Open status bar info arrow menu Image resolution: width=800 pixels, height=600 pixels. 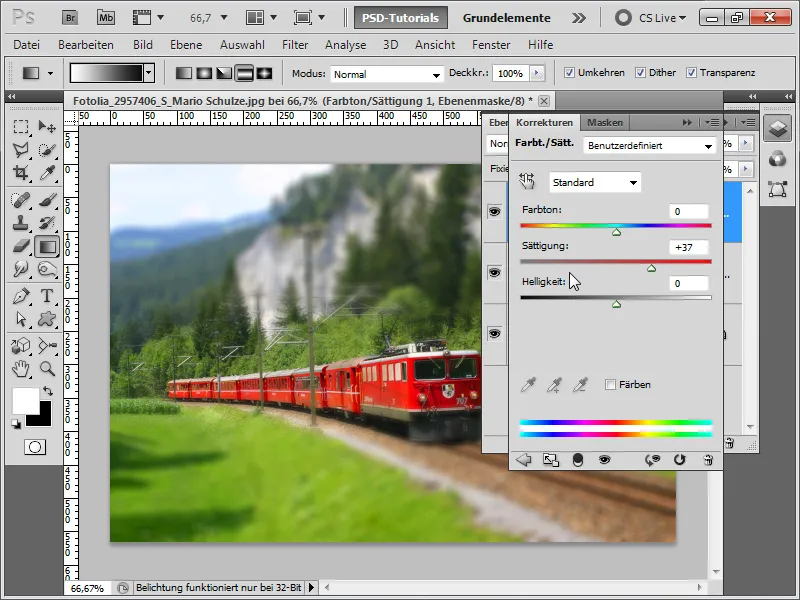(311, 588)
